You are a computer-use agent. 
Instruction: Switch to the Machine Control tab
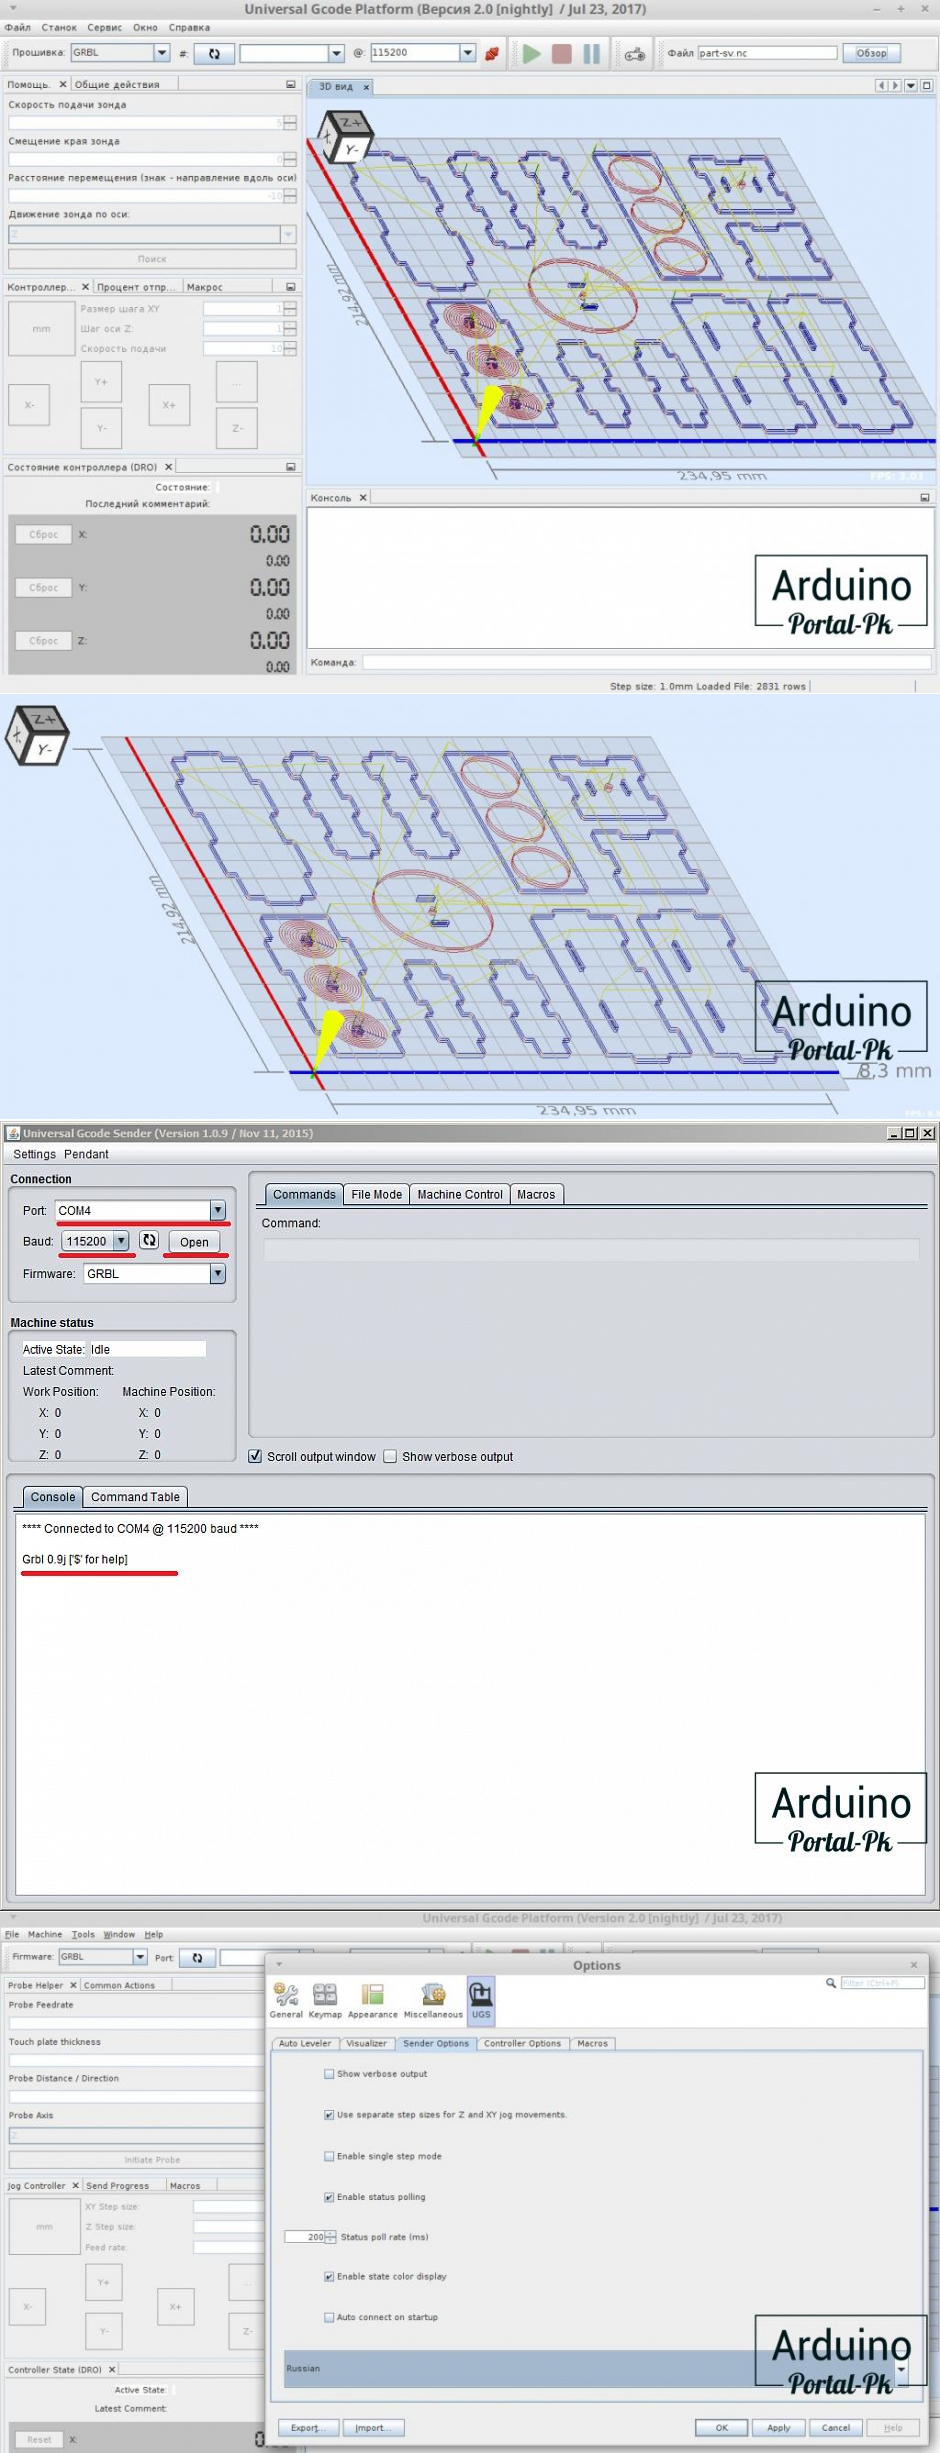[460, 1194]
